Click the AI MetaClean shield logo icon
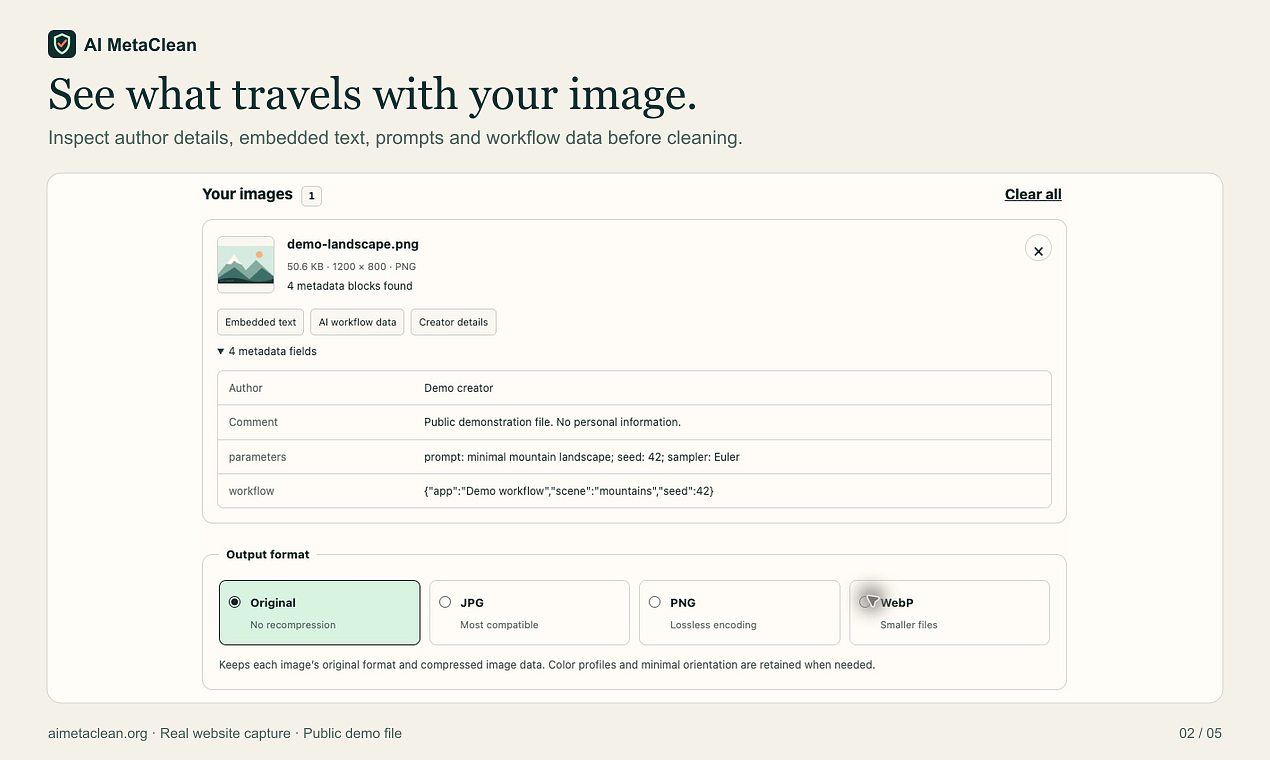This screenshot has height=760, width=1270. coord(62,44)
